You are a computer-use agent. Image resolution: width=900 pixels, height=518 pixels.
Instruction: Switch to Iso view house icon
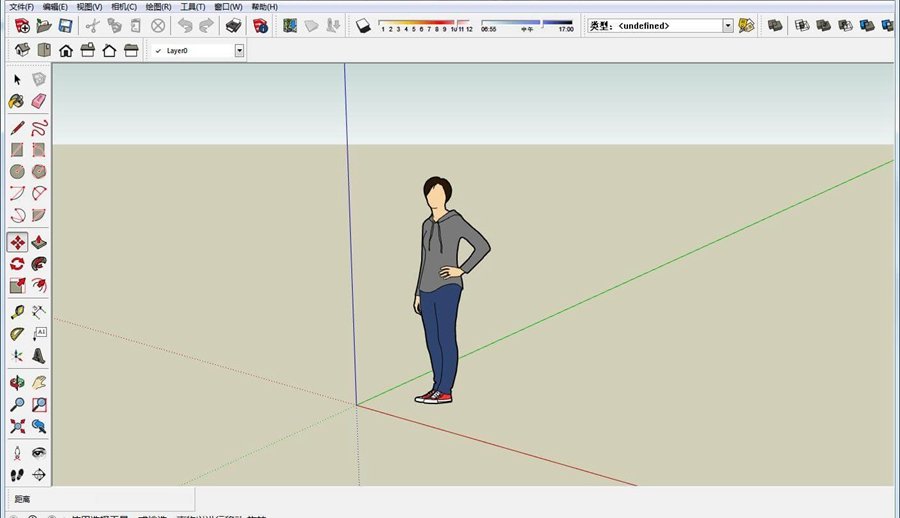[x=22, y=51]
